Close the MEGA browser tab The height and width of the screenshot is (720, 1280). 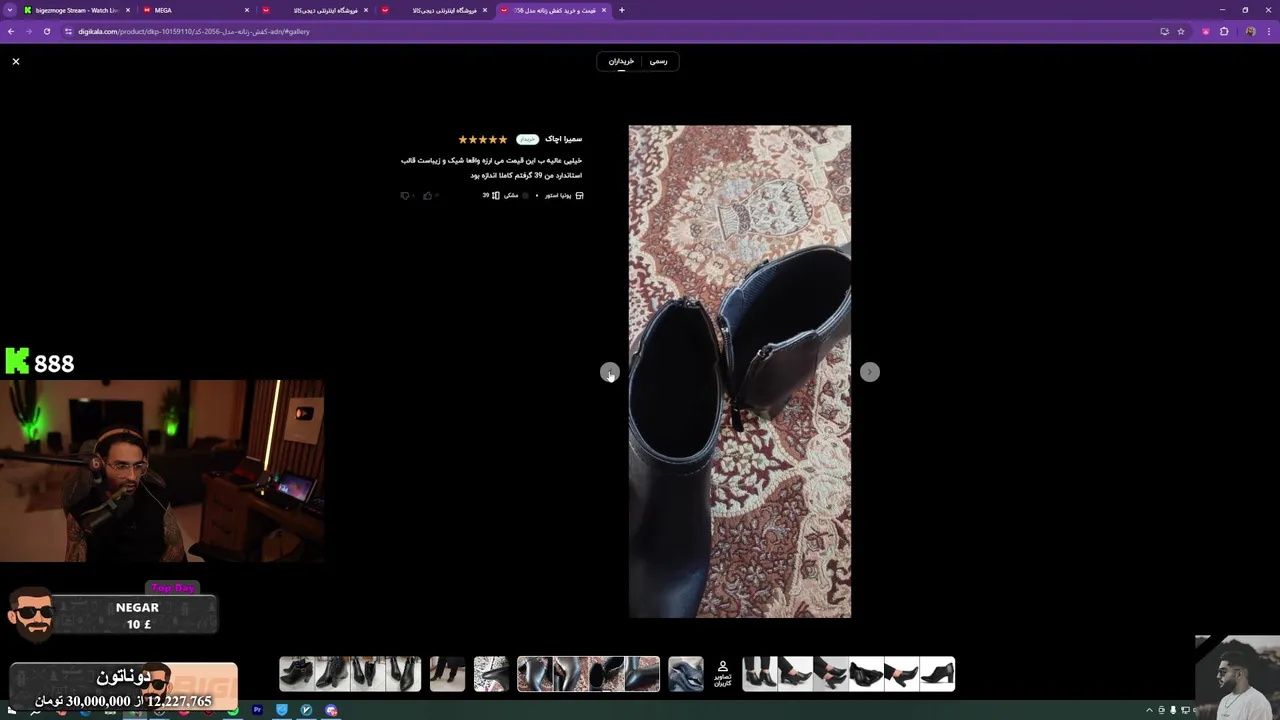pos(247,10)
